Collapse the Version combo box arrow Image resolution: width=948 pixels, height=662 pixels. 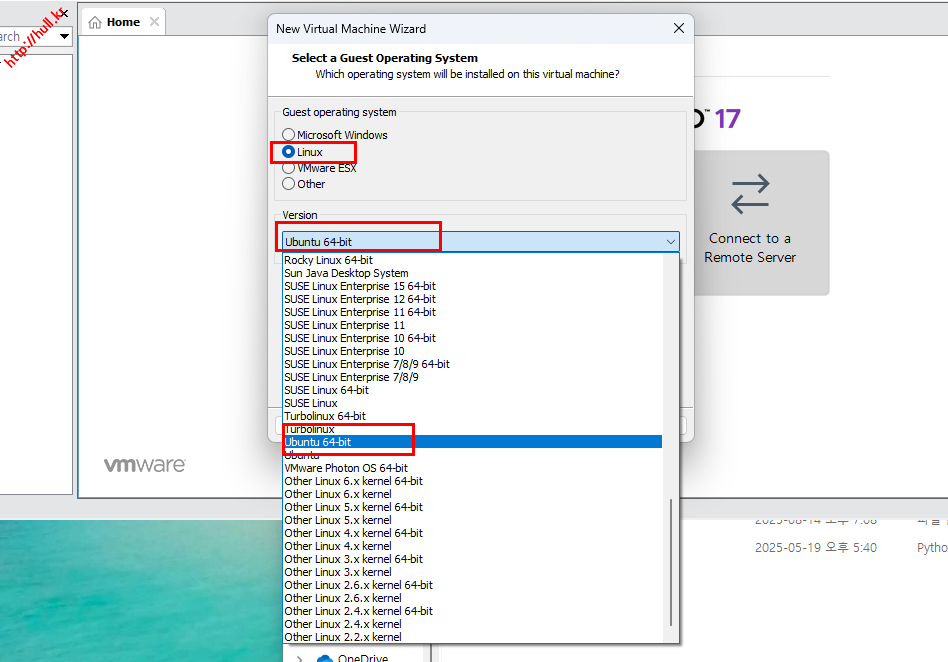pos(670,242)
